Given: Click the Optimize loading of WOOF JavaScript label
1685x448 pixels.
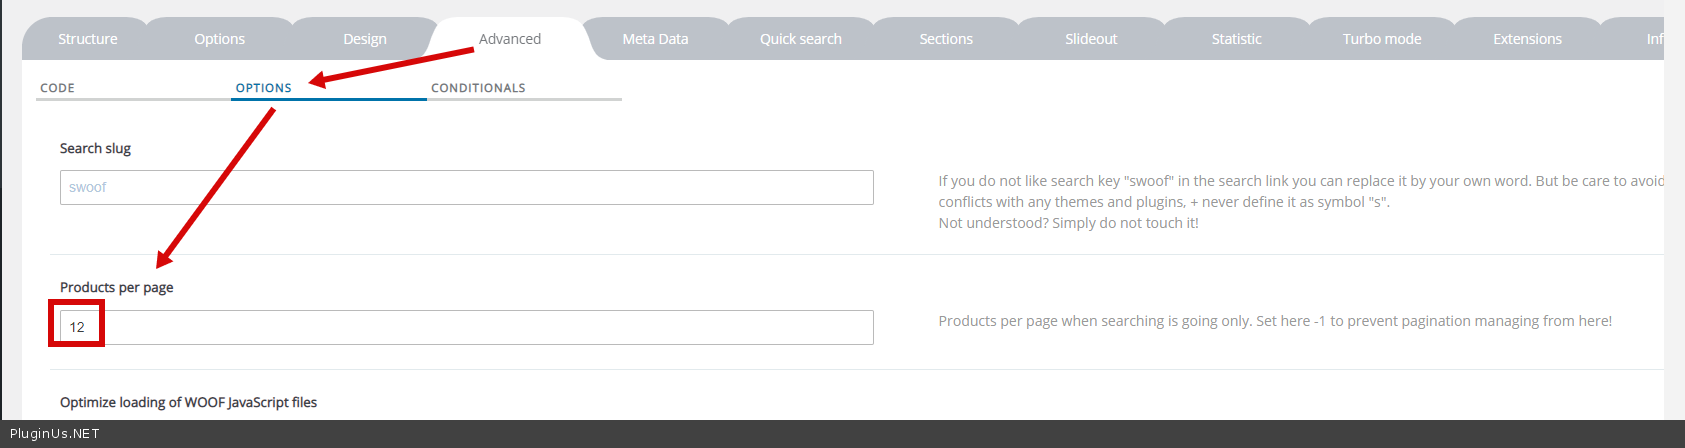Looking at the screenshot, I should (x=188, y=403).
